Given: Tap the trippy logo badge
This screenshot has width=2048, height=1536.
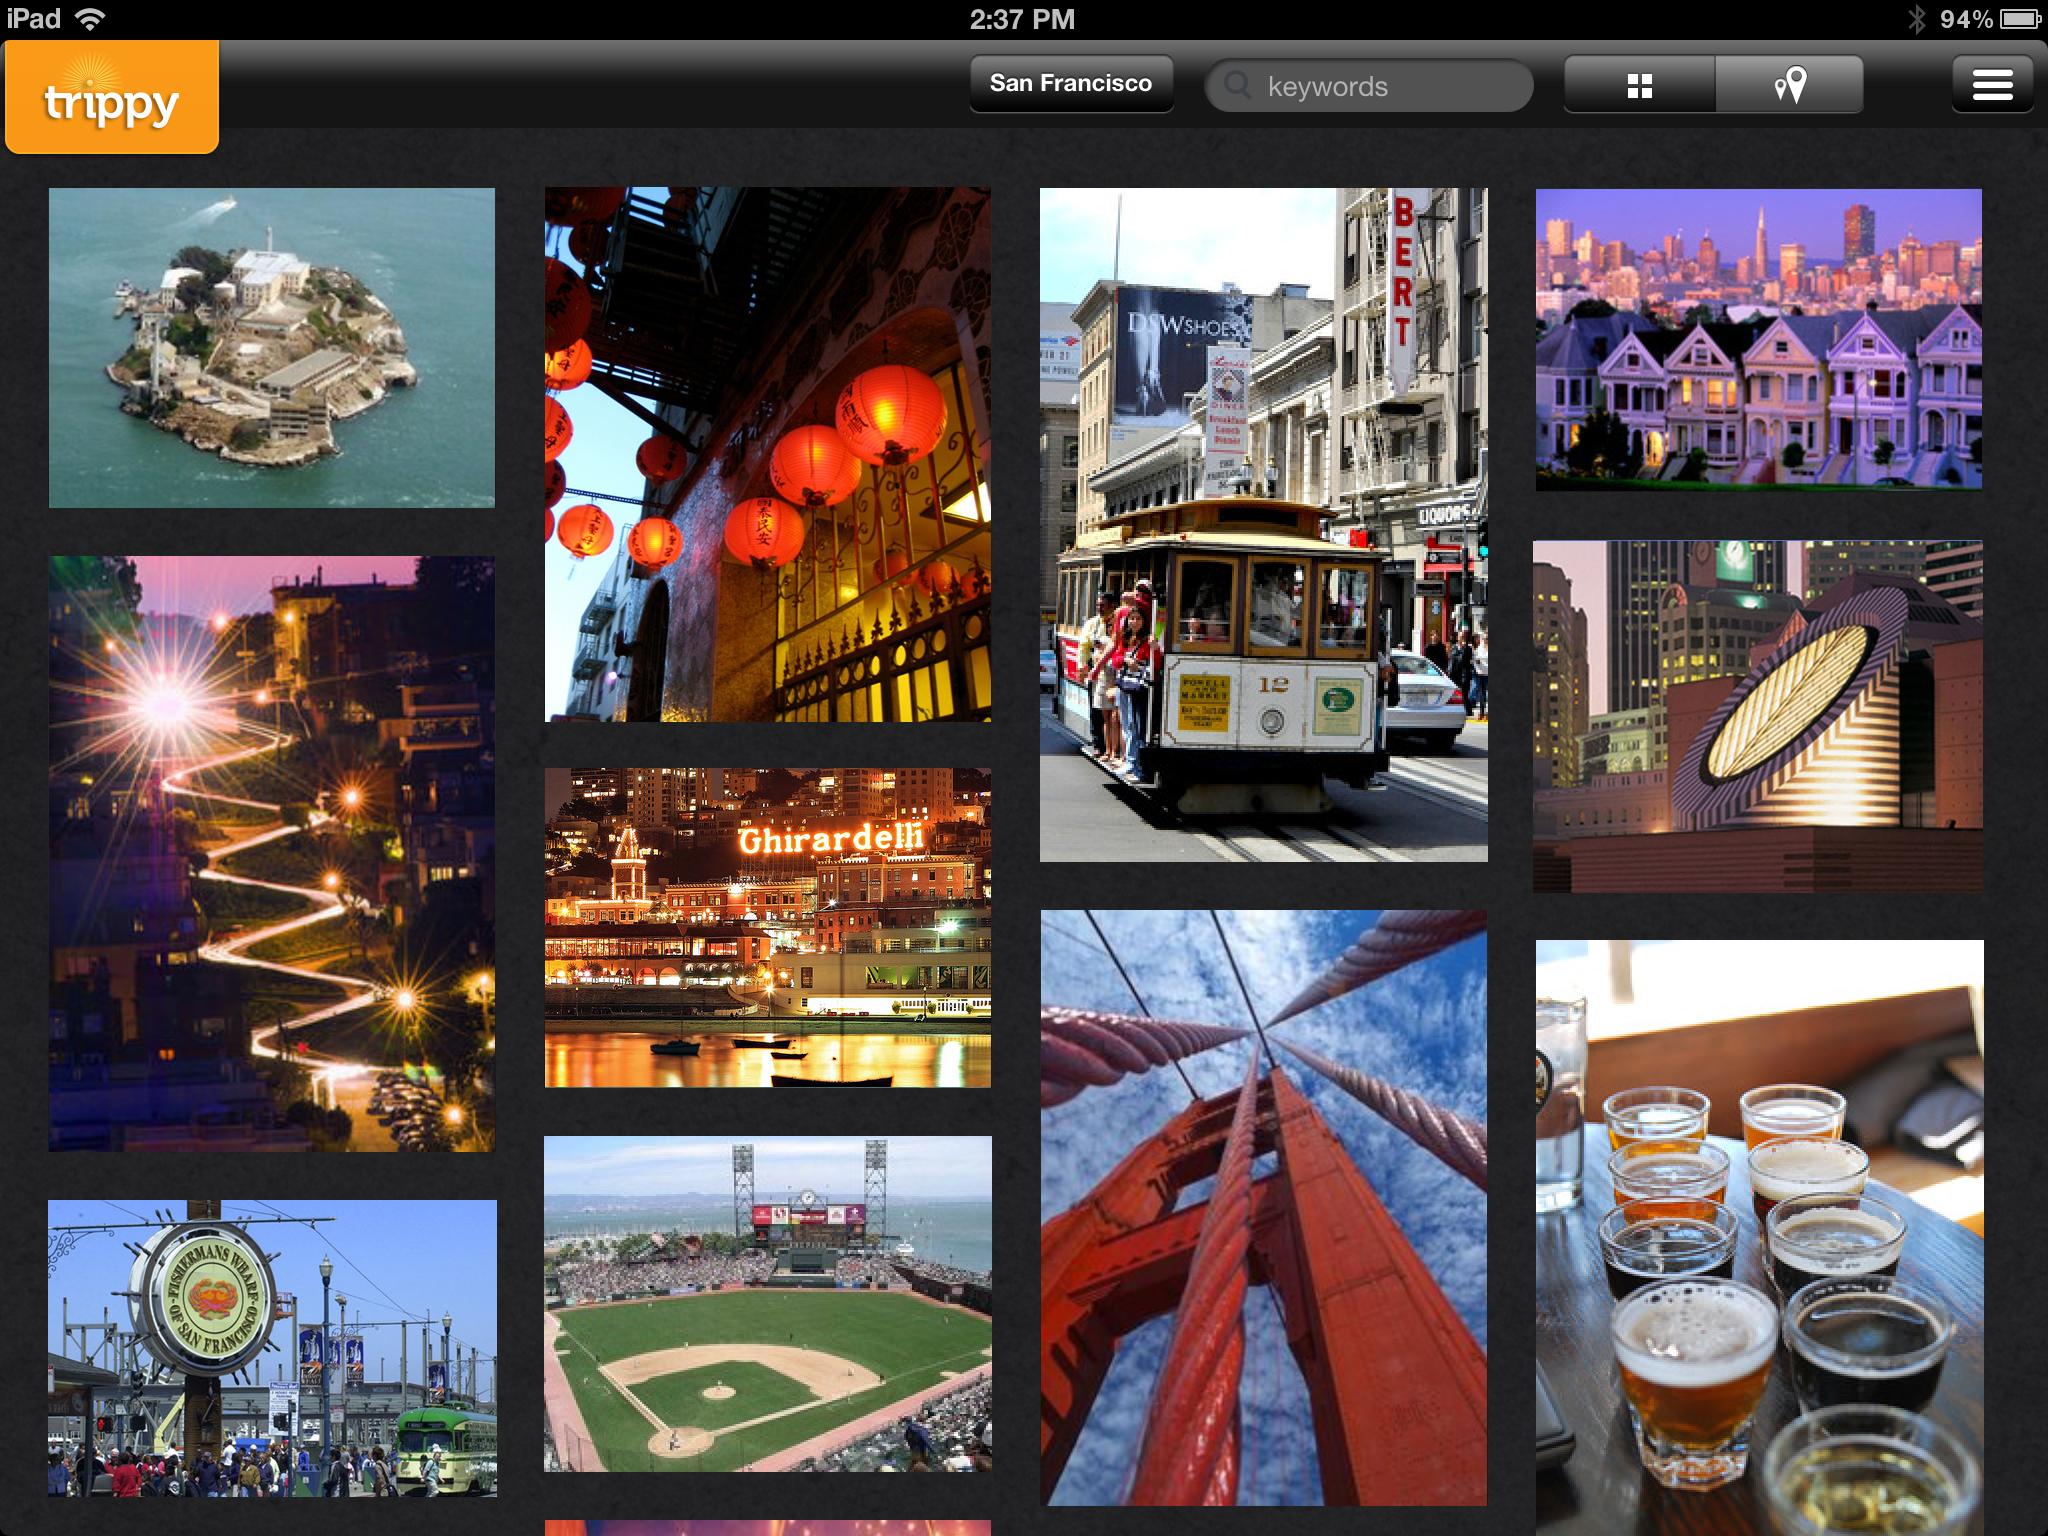Looking at the screenshot, I should [x=112, y=98].
